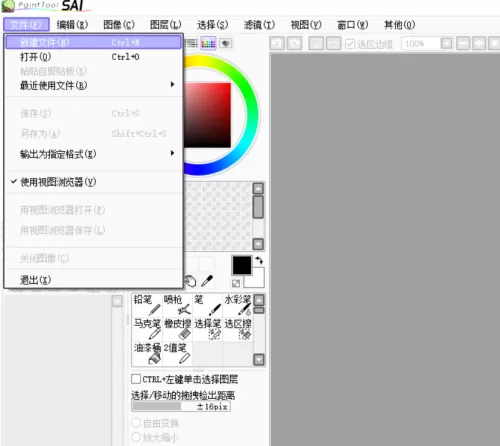Select the 喷枪 airbrush tool
Image resolution: width=500 pixels, height=446 pixels.
click(x=177, y=305)
